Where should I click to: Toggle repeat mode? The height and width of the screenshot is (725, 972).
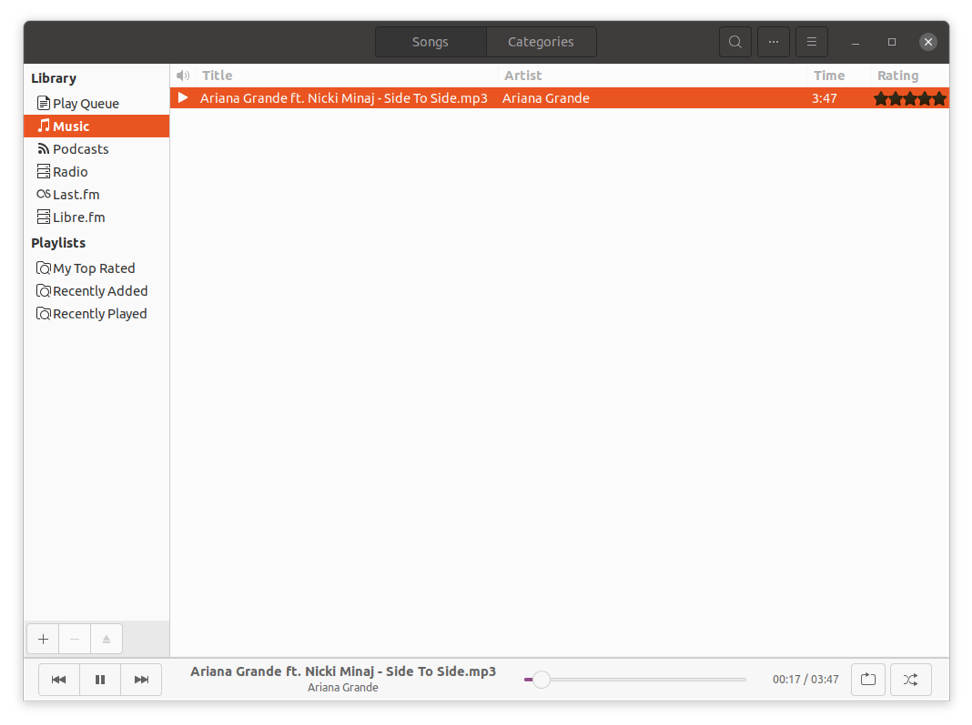point(868,680)
